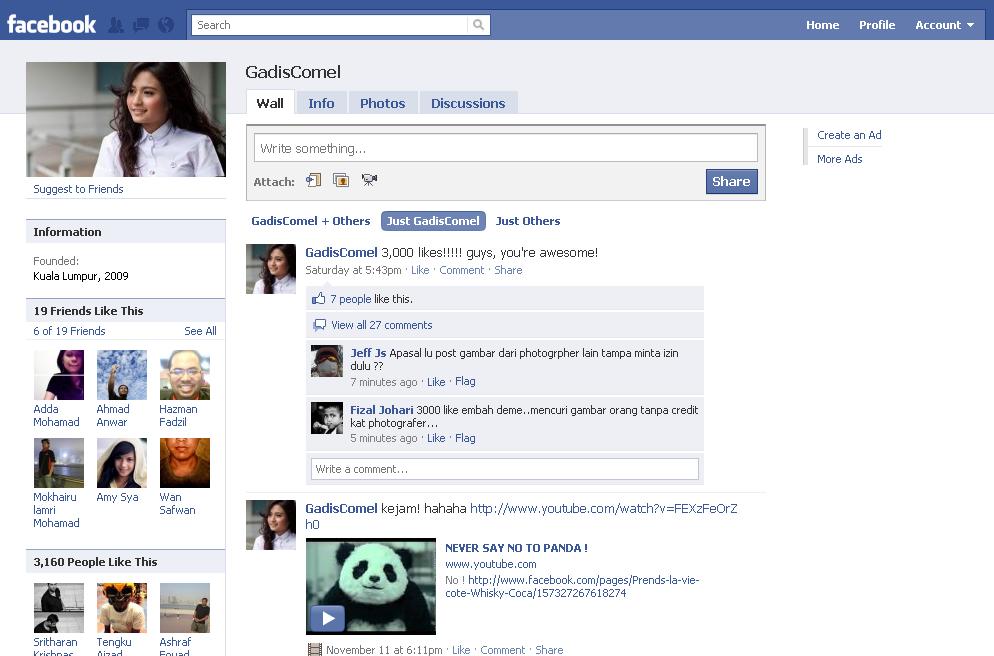Screen dimensions: 994x656
Task: Click Saturday at 5:43pm timestamp
Action: pyautogui.click(x=353, y=270)
